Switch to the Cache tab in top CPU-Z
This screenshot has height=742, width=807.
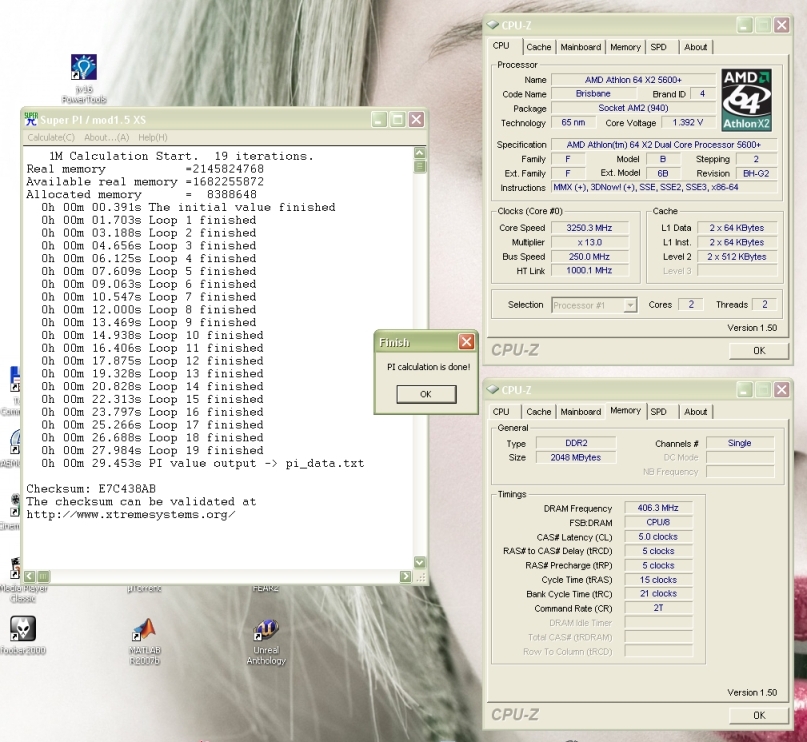tap(539, 47)
